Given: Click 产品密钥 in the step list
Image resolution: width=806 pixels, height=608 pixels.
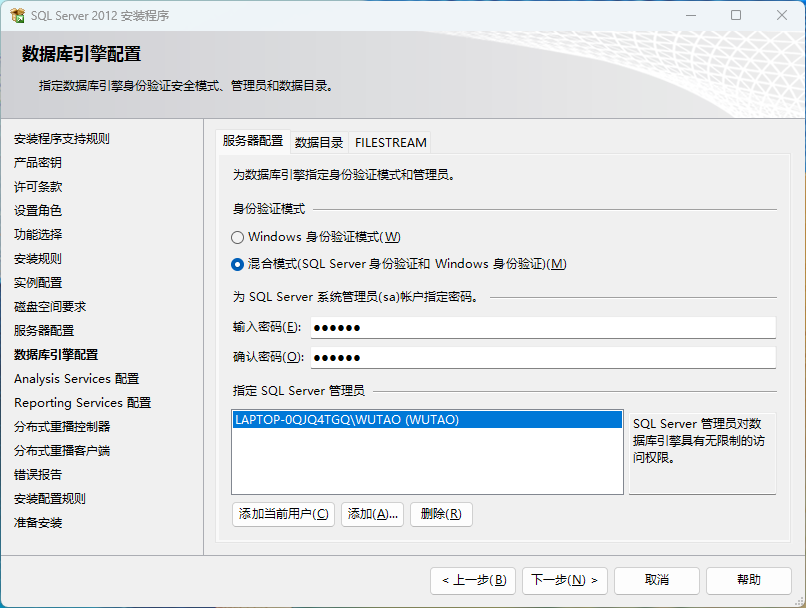Looking at the screenshot, I should 38,163.
